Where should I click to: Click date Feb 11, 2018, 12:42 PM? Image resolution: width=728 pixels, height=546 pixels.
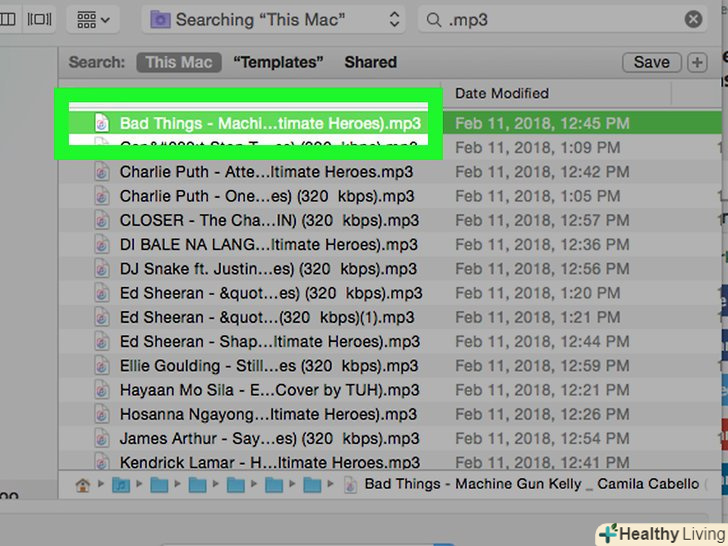pos(542,172)
